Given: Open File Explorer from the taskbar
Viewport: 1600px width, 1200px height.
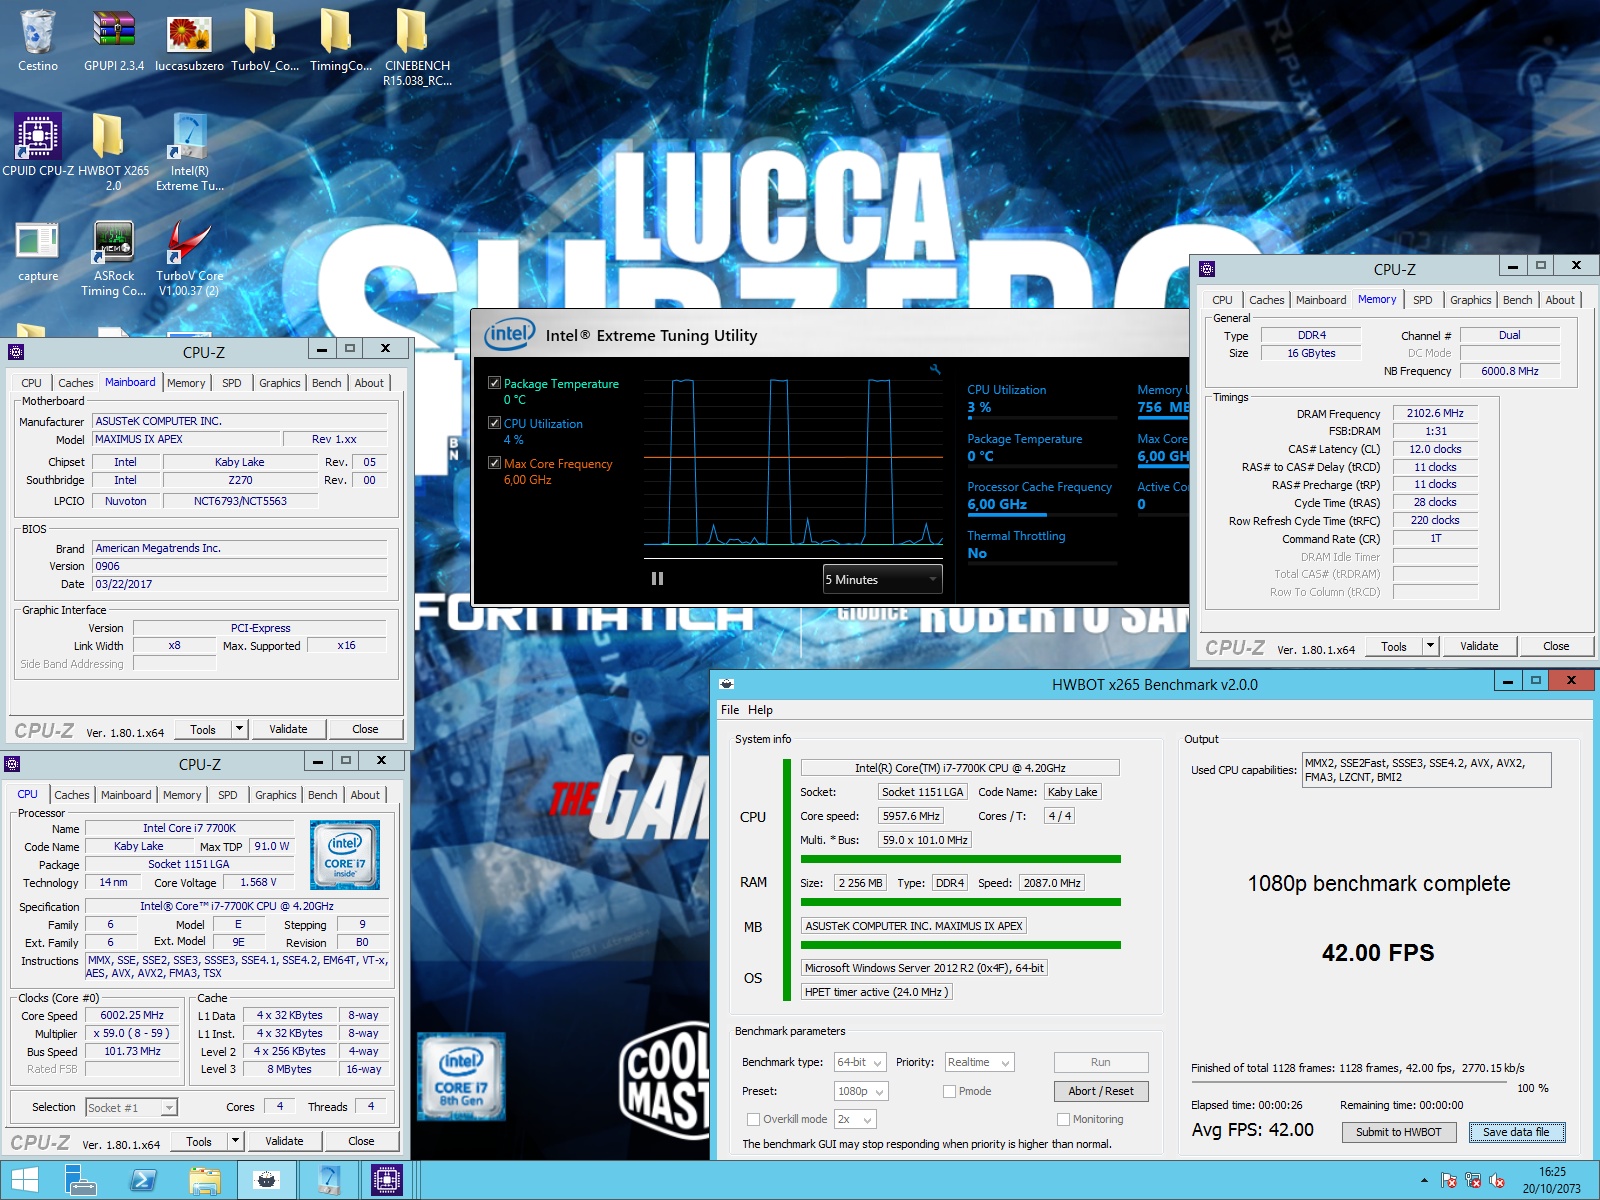Looking at the screenshot, I should (204, 1181).
